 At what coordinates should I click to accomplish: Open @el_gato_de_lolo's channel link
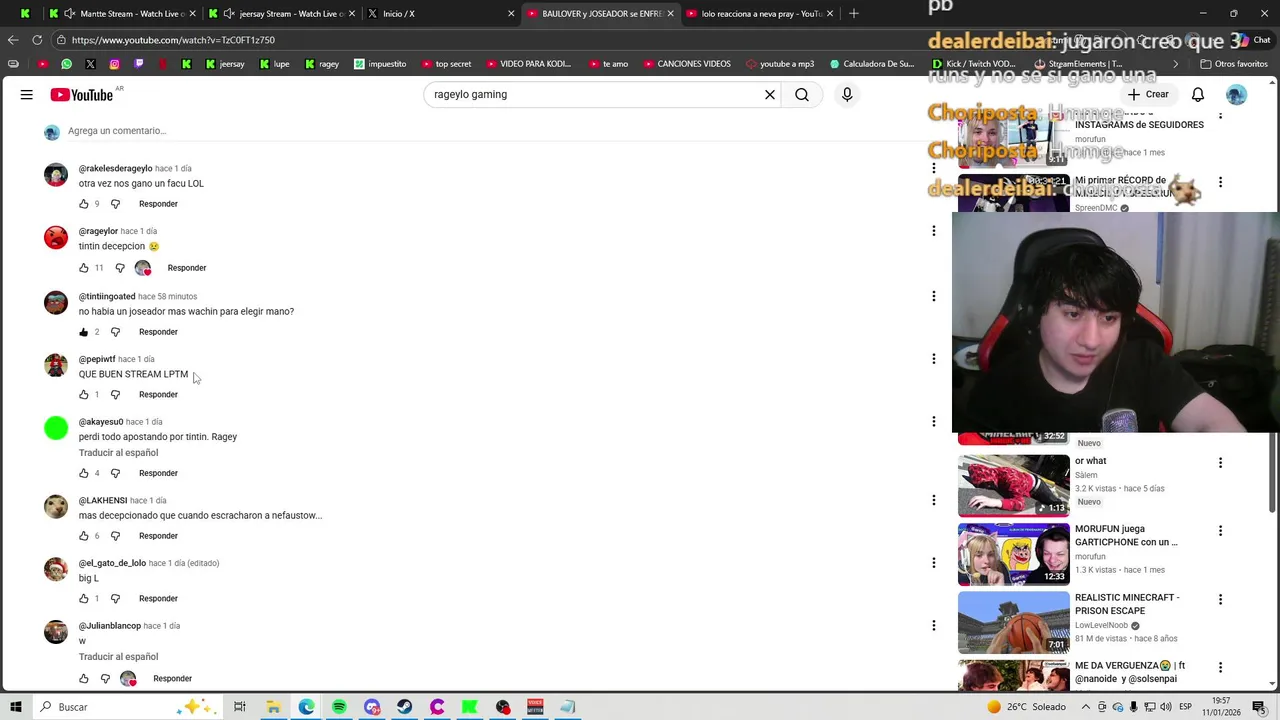pos(112,563)
